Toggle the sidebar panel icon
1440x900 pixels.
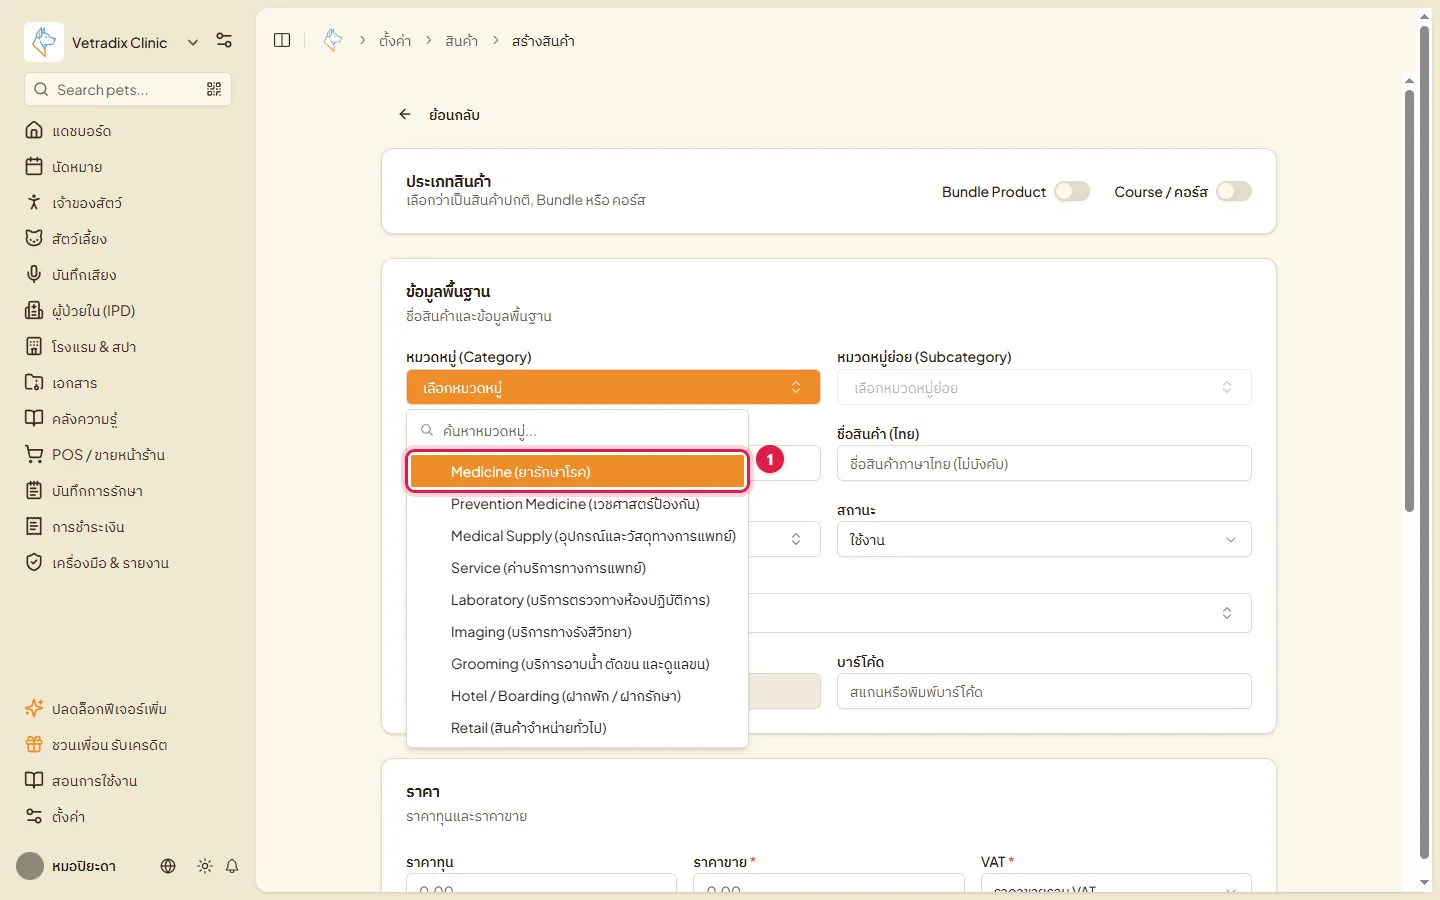pyautogui.click(x=282, y=40)
